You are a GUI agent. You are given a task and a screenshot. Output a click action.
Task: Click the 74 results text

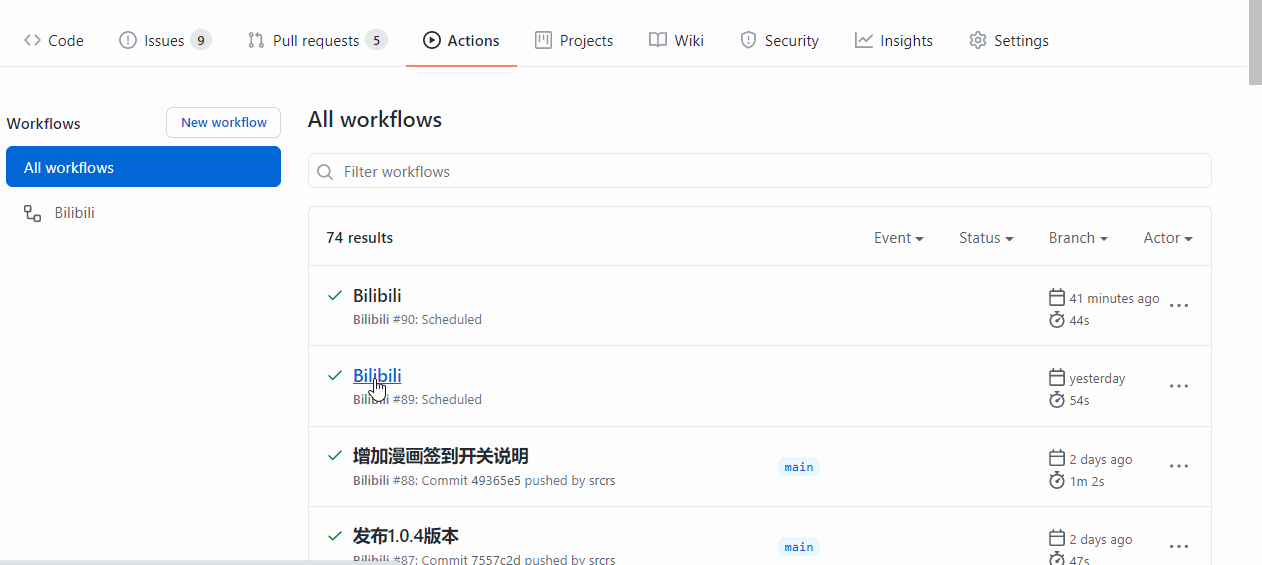point(359,238)
